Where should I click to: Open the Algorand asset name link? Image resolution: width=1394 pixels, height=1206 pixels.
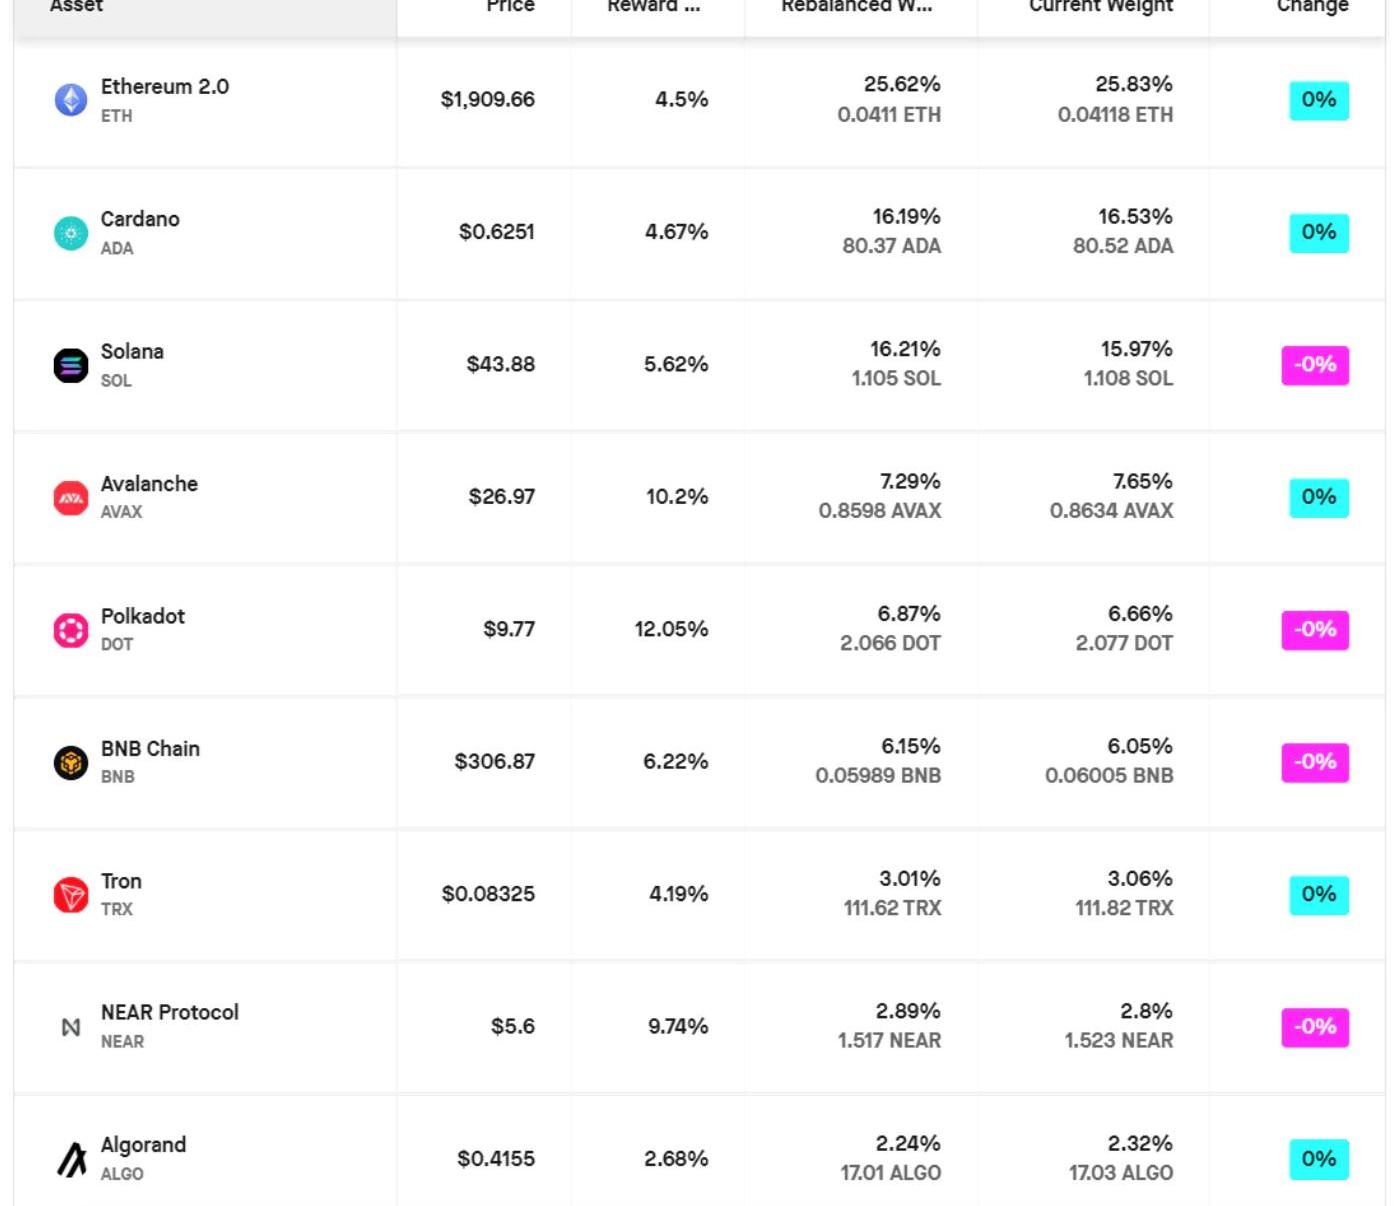coord(143,1145)
